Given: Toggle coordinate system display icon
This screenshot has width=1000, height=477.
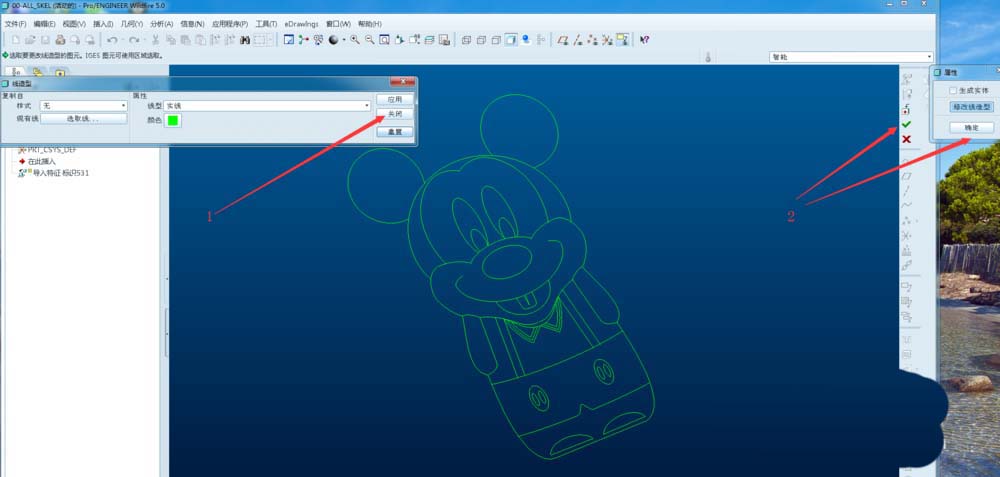Looking at the screenshot, I should [607, 40].
